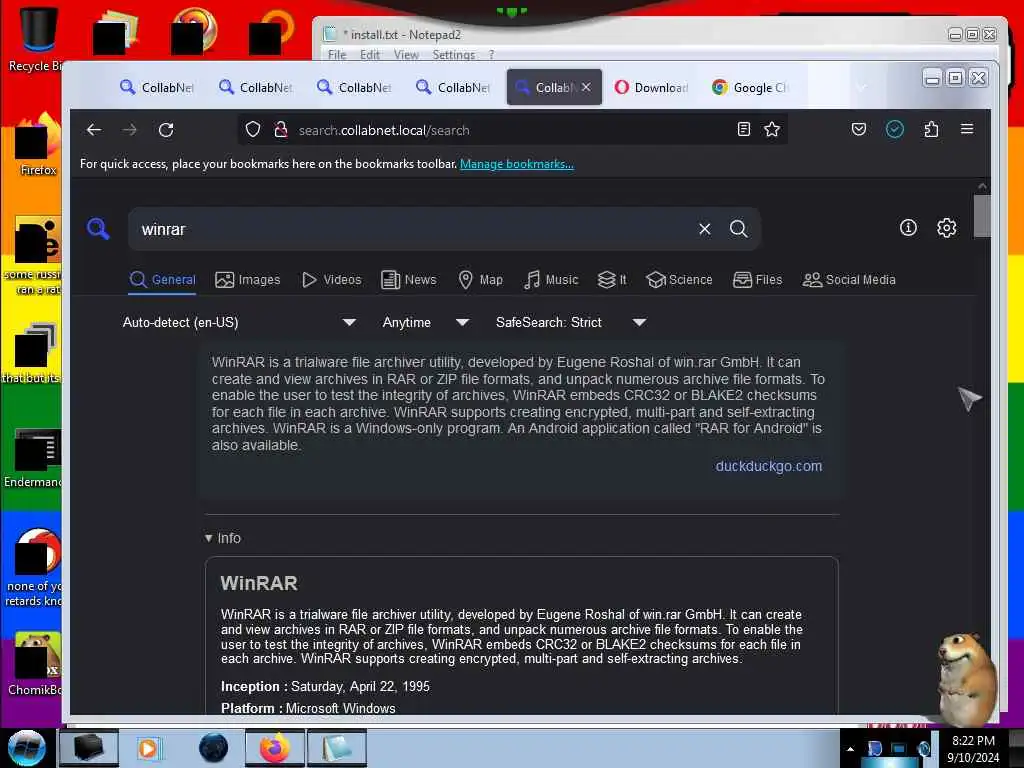Select the Videos search category

point(332,280)
